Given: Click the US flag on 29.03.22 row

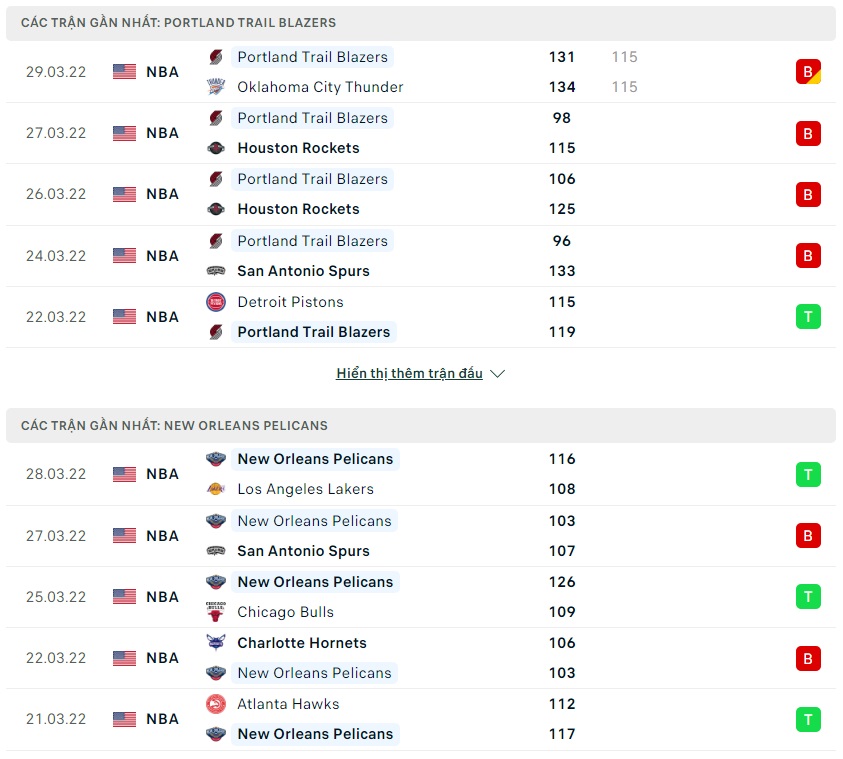Looking at the screenshot, I should pos(124,72).
